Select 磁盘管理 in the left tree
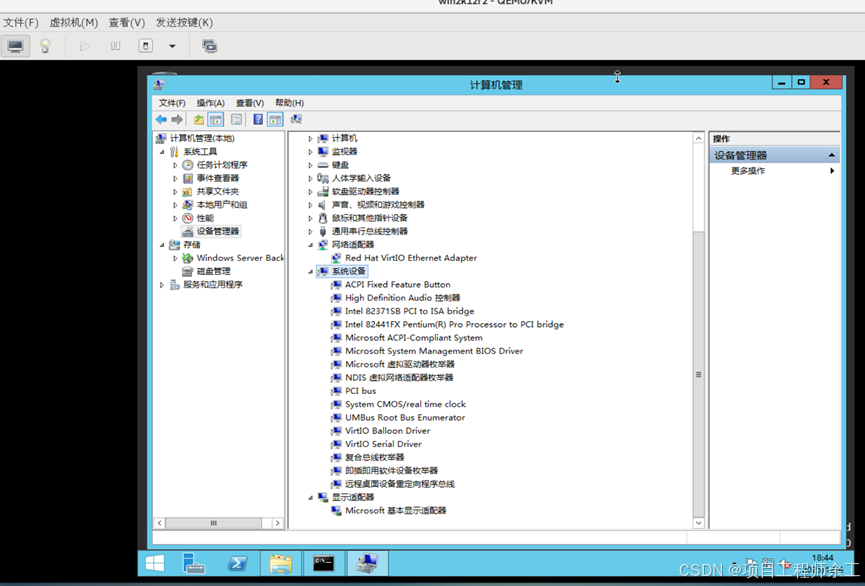 pos(213,271)
